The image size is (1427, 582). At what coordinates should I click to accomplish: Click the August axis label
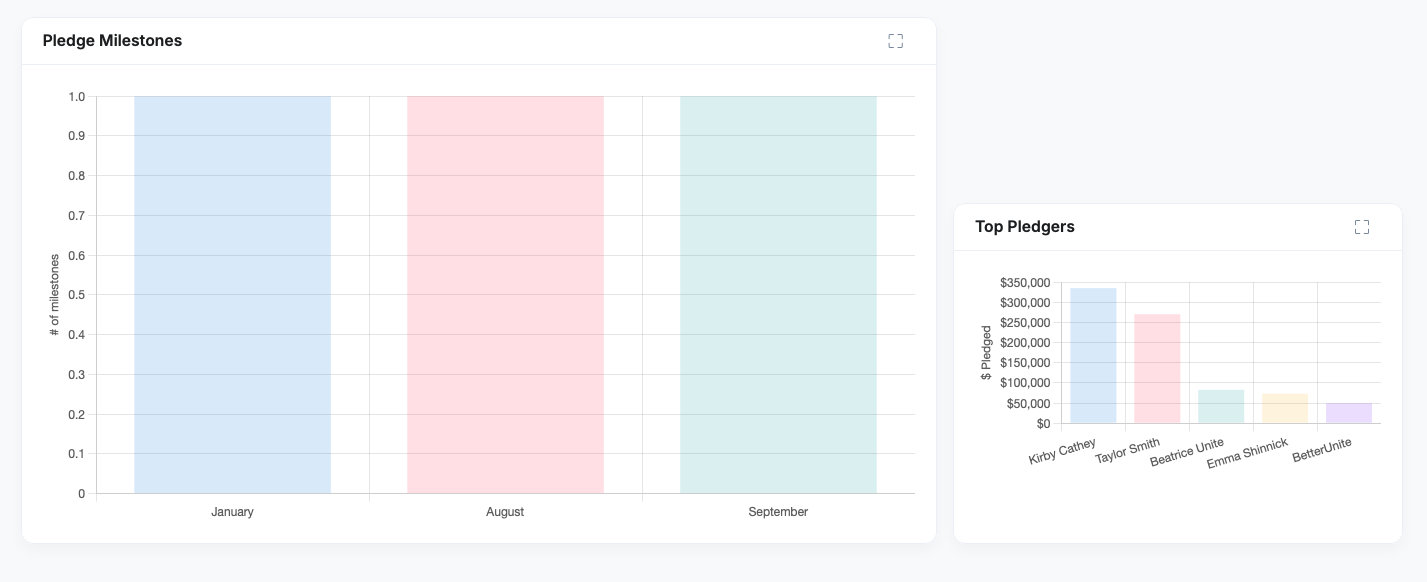(505, 512)
